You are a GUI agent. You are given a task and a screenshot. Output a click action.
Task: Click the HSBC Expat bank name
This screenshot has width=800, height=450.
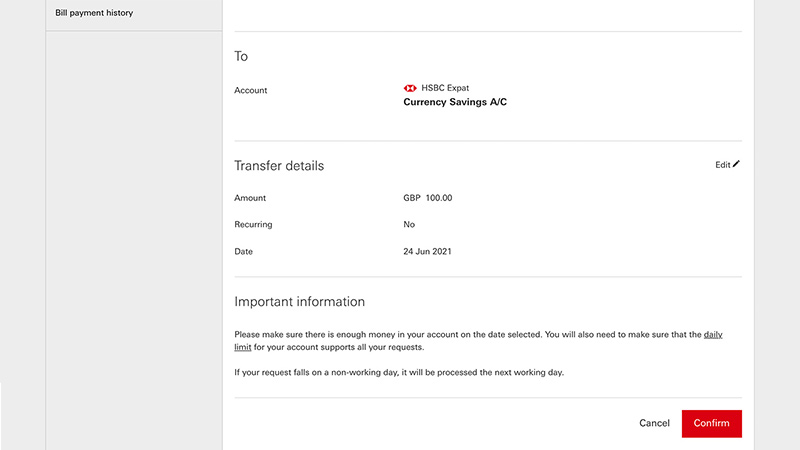(x=445, y=88)
